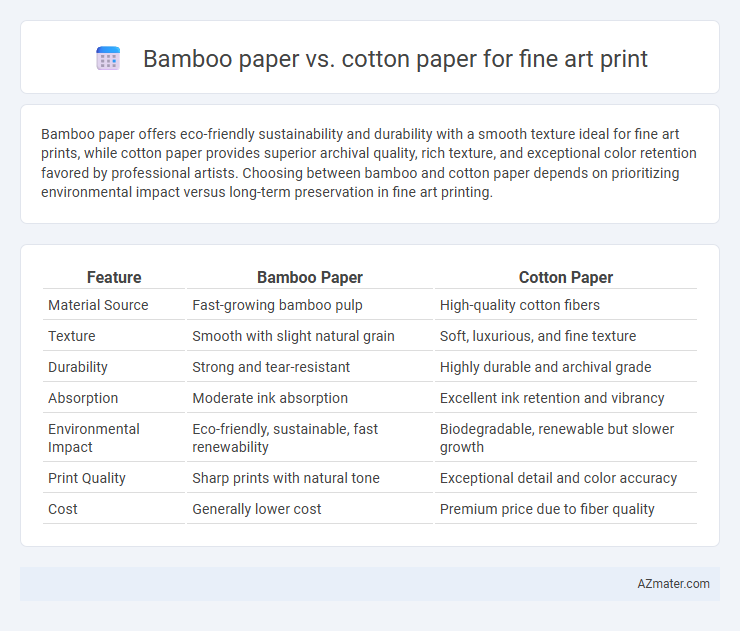740x631 pixels.
Task: Click the cell 'Strong and tear-resistant'
Action: (271, 367)
